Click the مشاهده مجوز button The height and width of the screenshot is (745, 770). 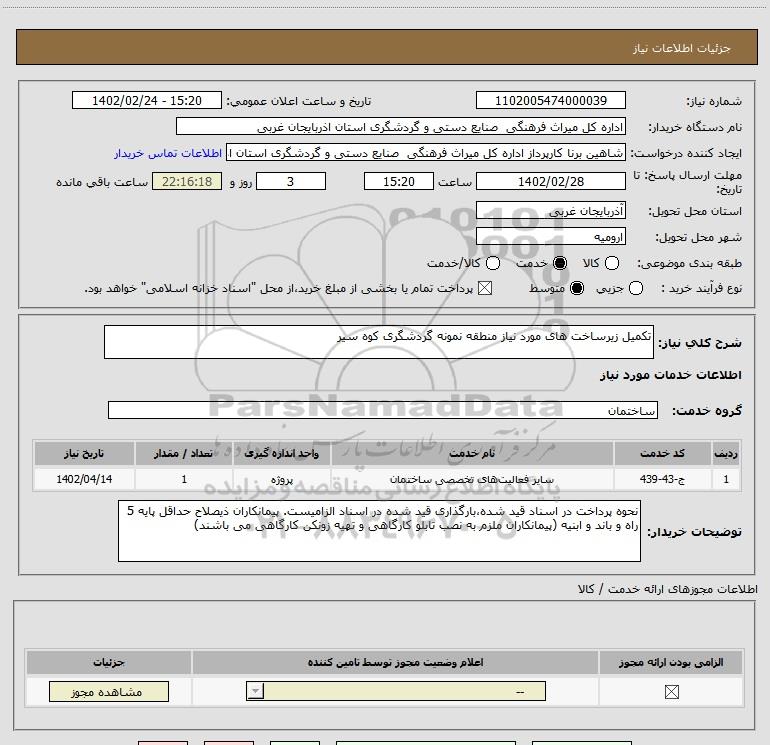[x=109, y=691]
